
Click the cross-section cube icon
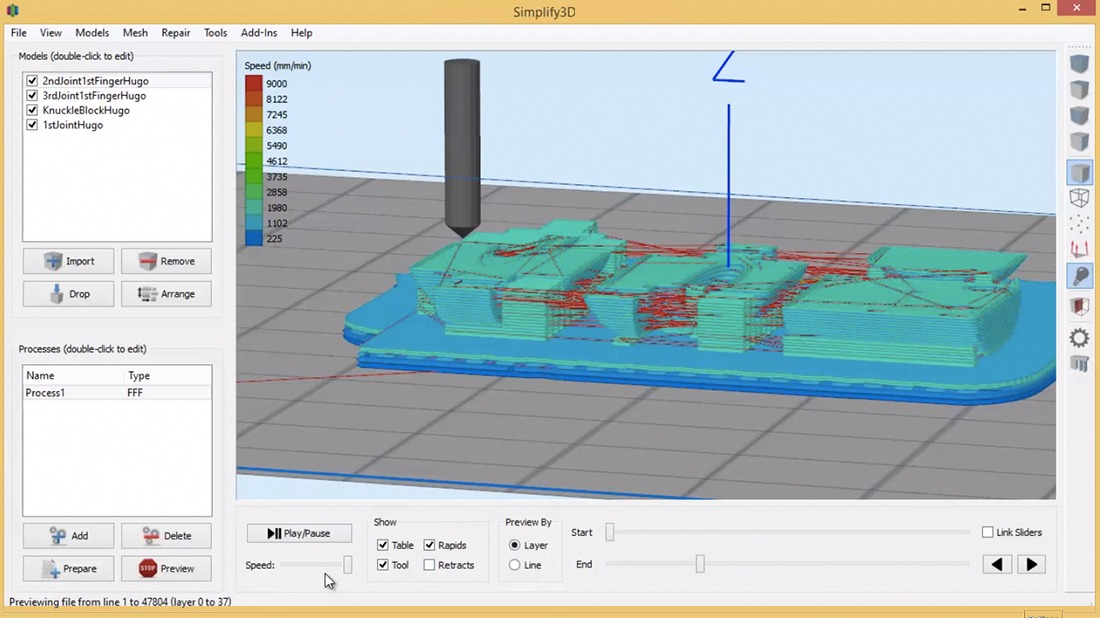tap(1079, 306)
